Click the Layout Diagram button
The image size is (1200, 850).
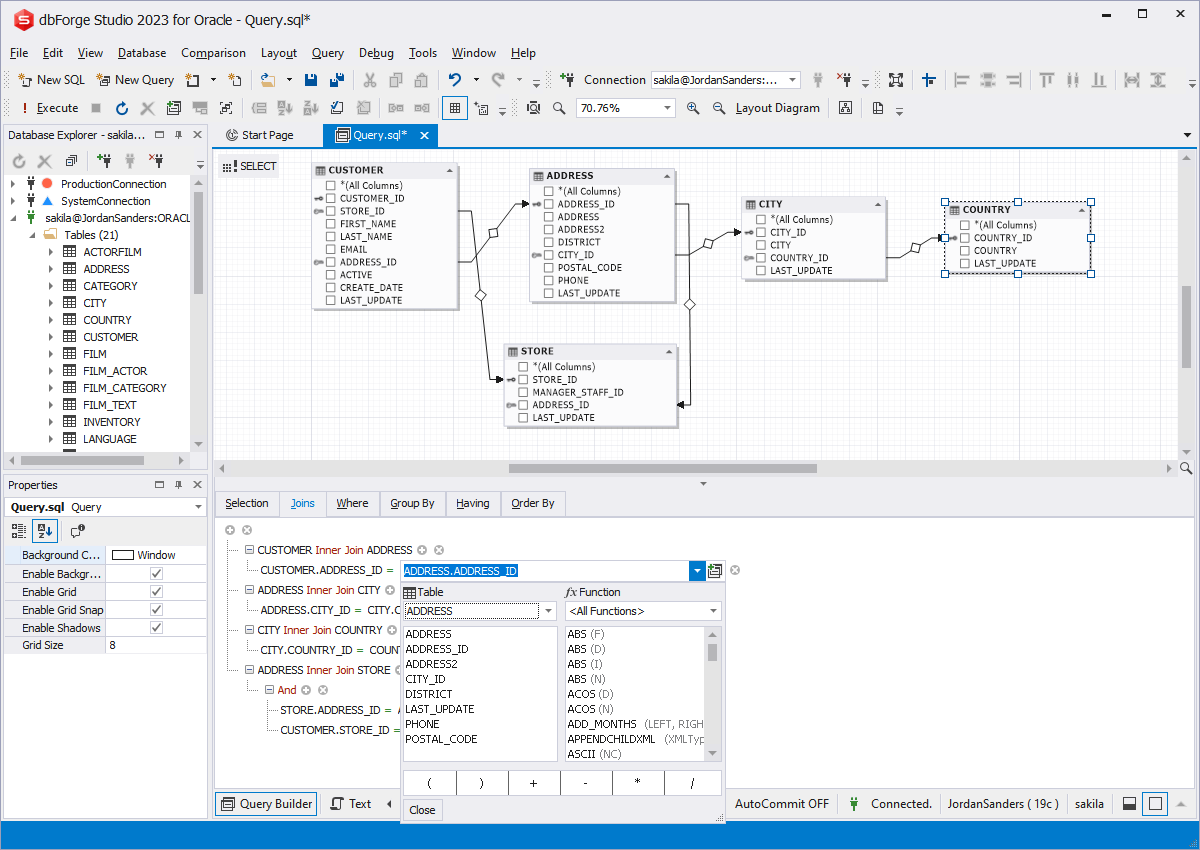(x=777, y=107)
